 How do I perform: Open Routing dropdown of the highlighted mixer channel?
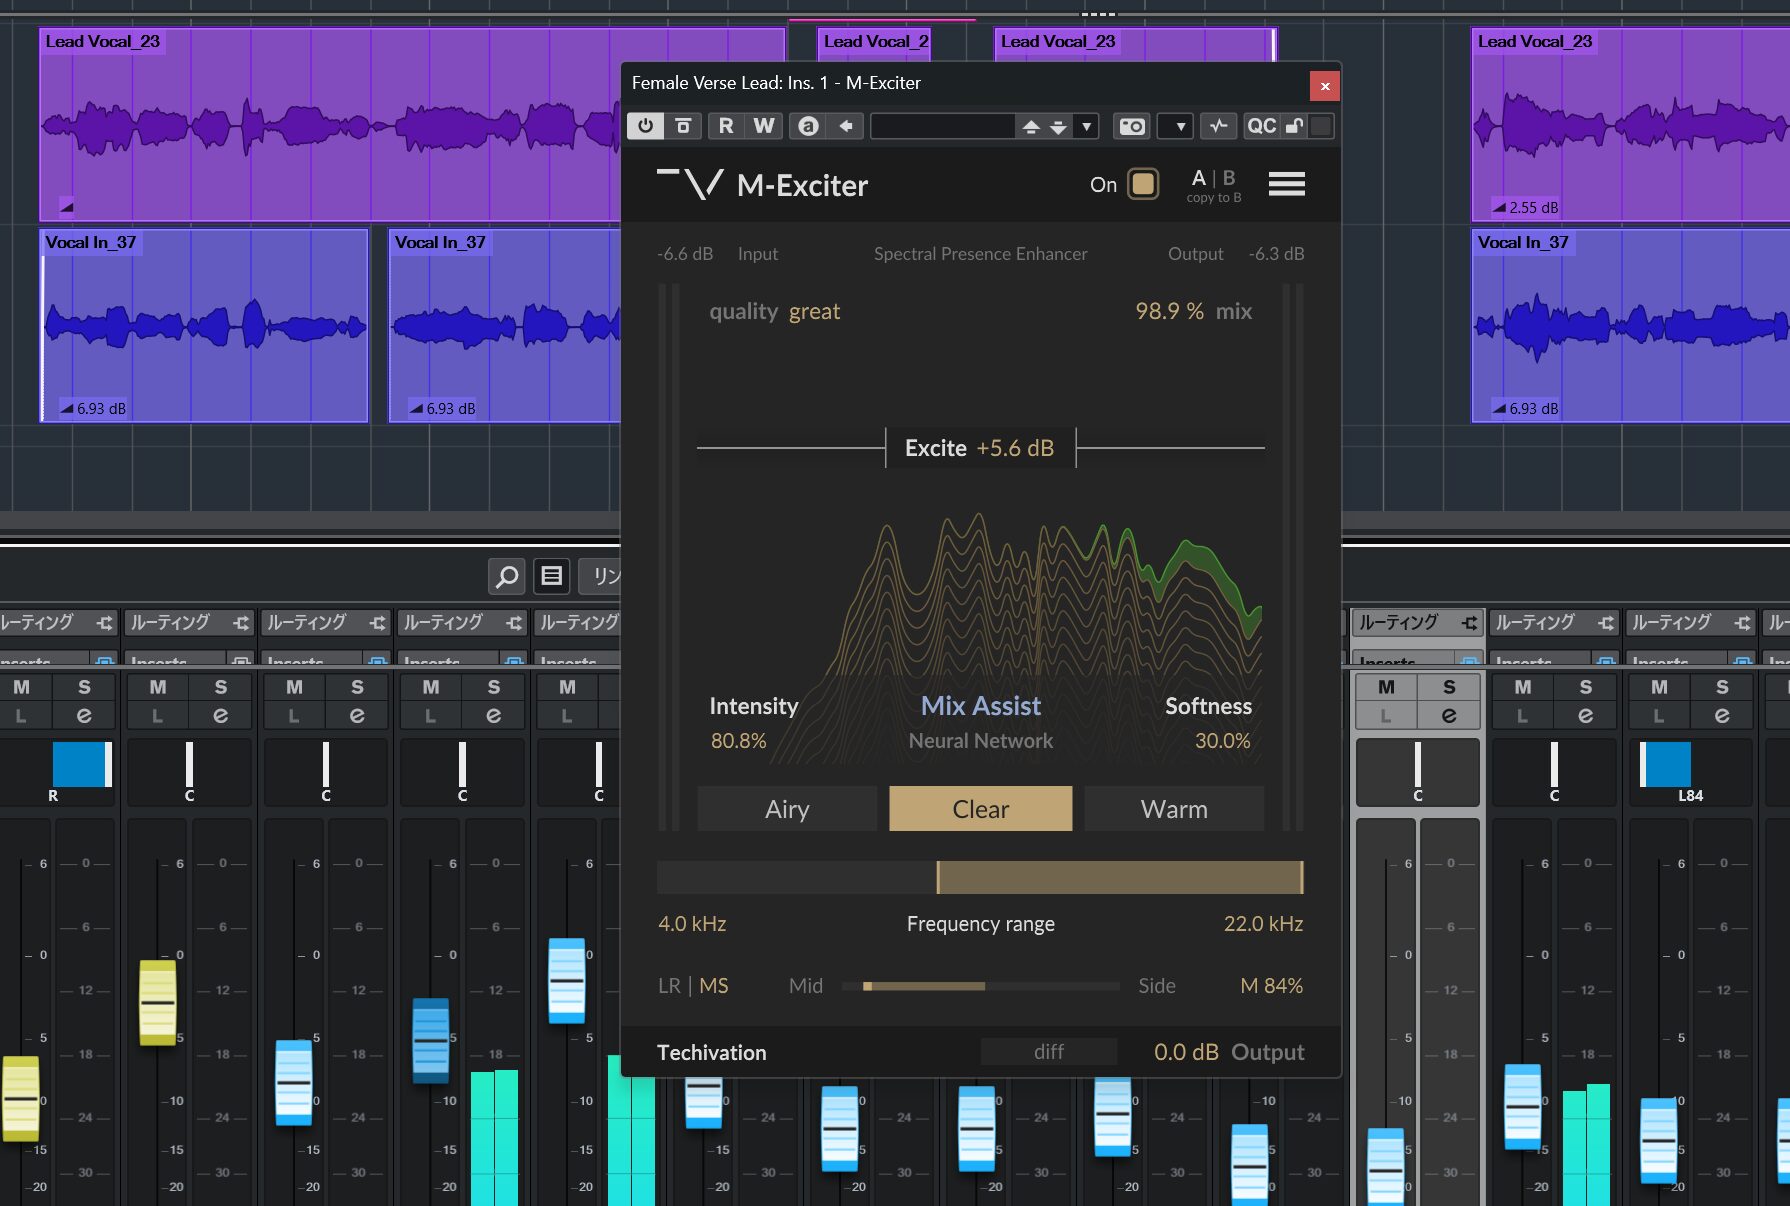(x=1417, y=622)
